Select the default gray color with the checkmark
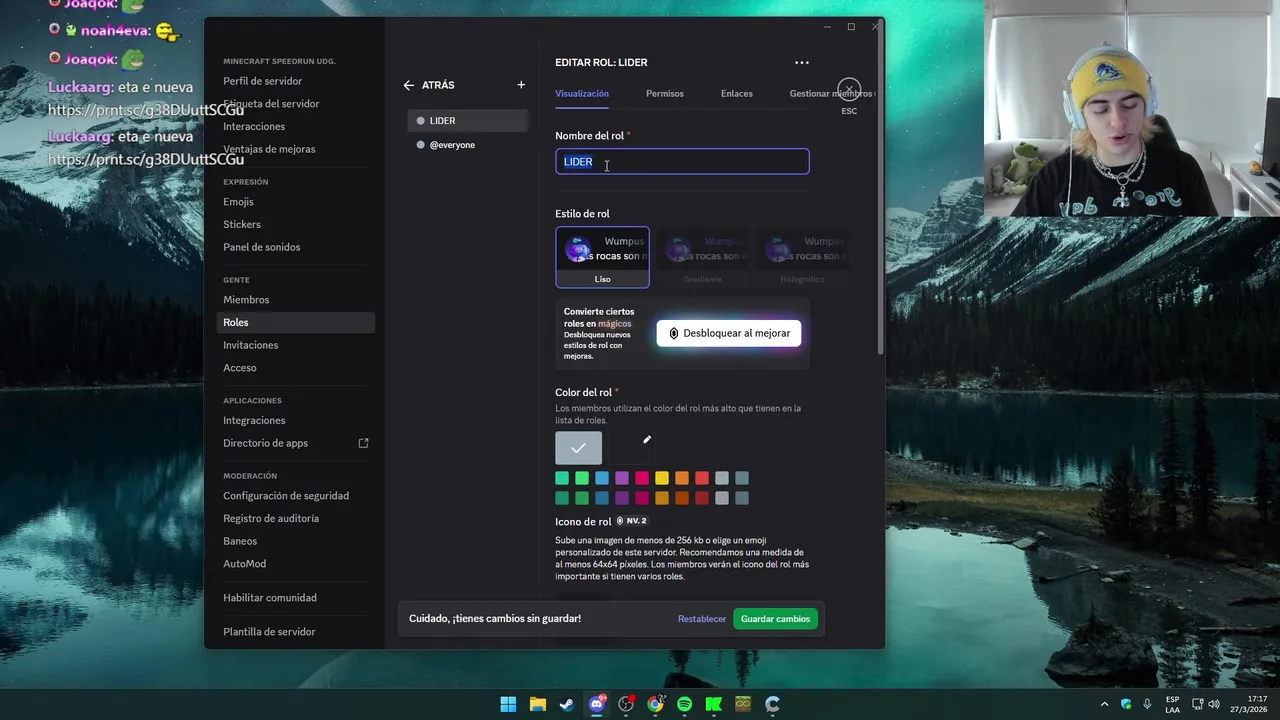 [579, 448]
